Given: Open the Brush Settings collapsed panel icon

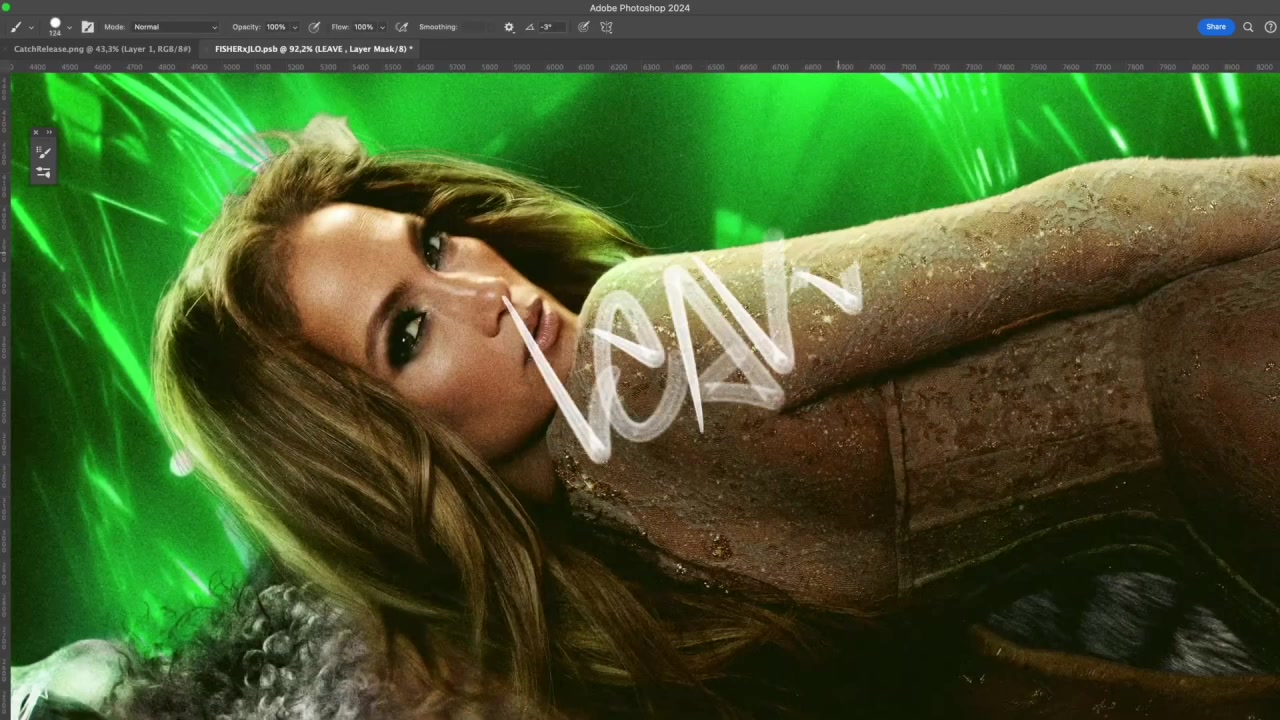Looking at the screenshot, I should (43, 173).
